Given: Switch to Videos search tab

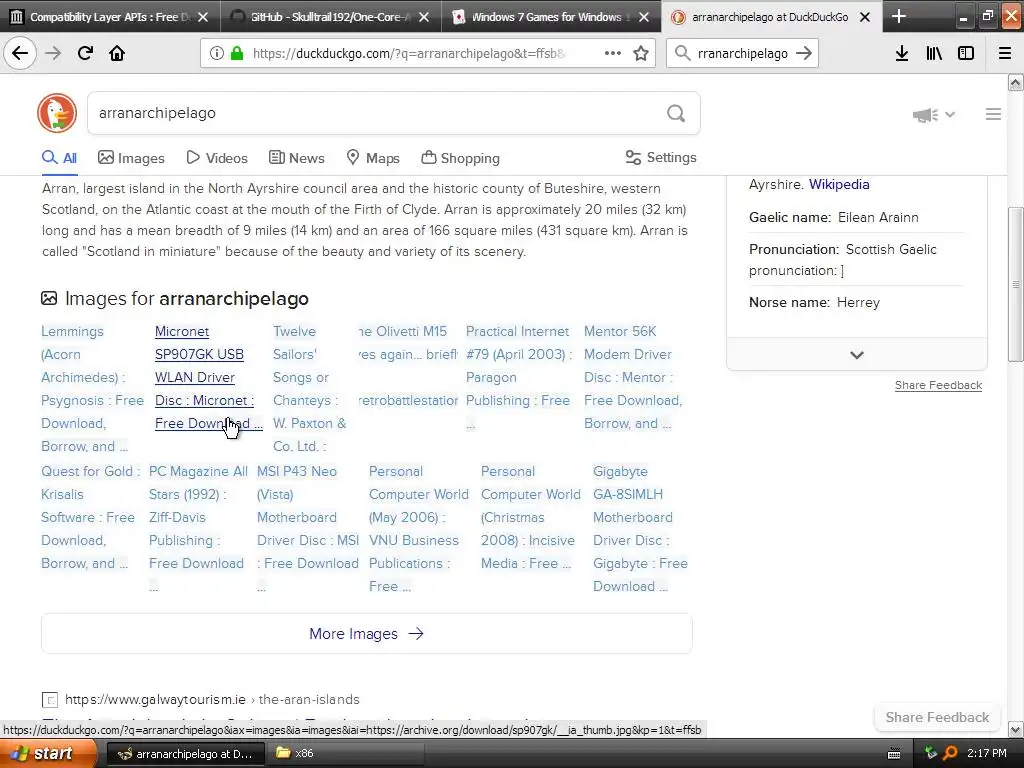Looking at the screenshot, I should pyautogui.click(x=217, y=158).
